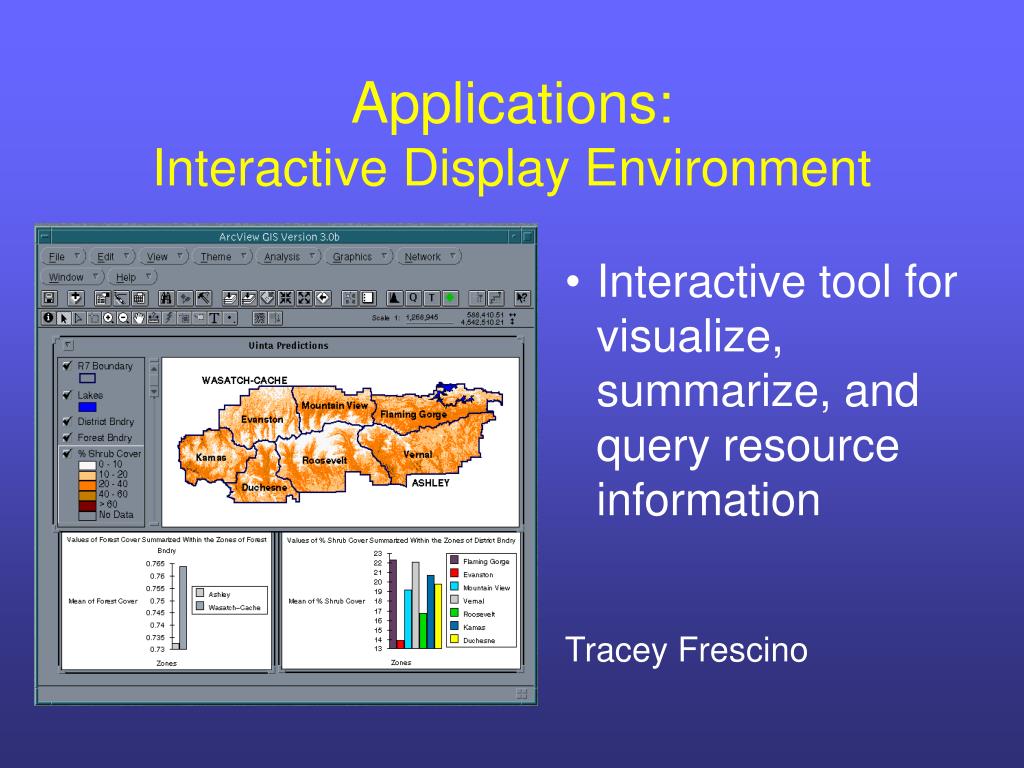
Task: Open the Network menu
Action: [429, 257]
